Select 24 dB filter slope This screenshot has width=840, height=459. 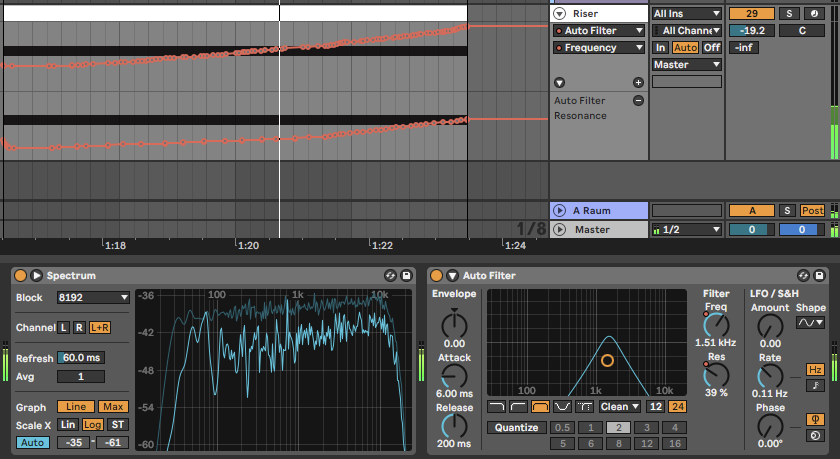coord(678,407)
